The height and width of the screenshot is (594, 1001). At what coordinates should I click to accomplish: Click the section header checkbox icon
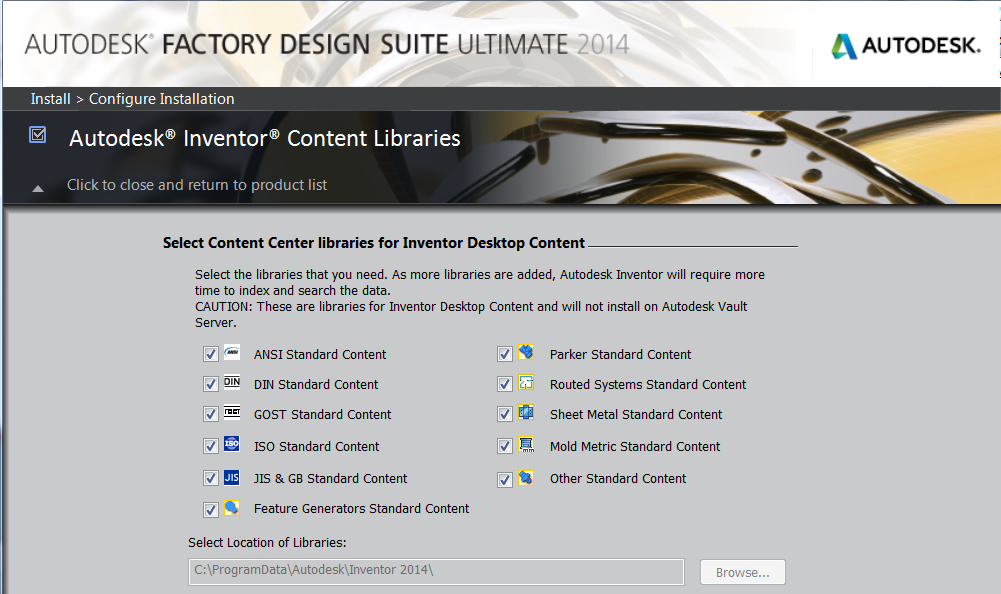37,134
